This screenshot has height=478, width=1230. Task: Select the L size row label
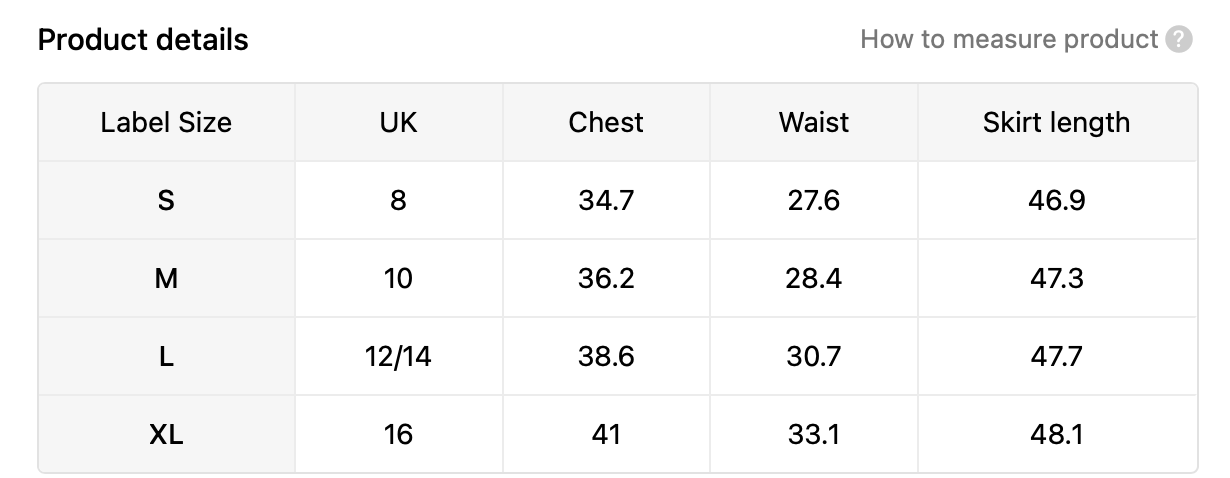(166, 356)
